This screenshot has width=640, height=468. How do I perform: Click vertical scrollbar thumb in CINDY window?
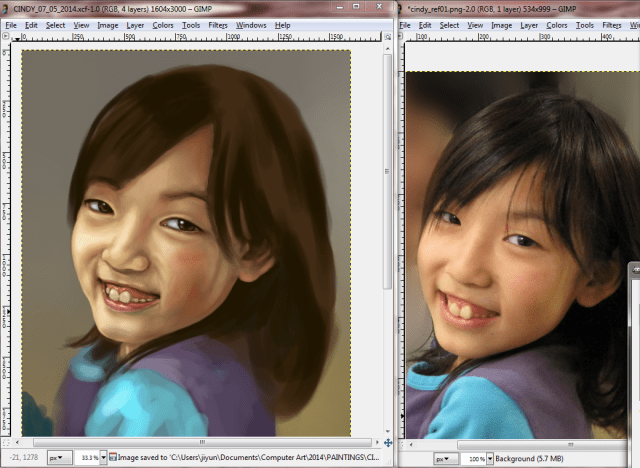click(387, 171)
